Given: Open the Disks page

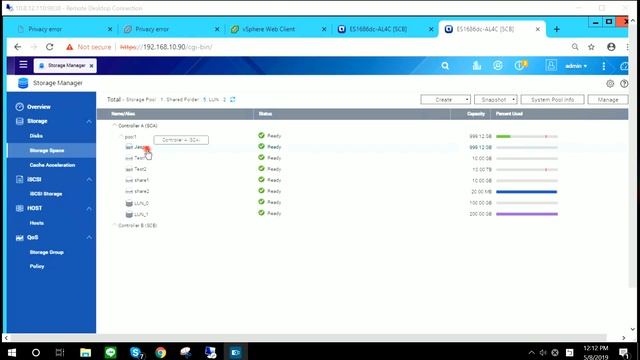Looking at the screenshot, I should [x=36, y=136].
